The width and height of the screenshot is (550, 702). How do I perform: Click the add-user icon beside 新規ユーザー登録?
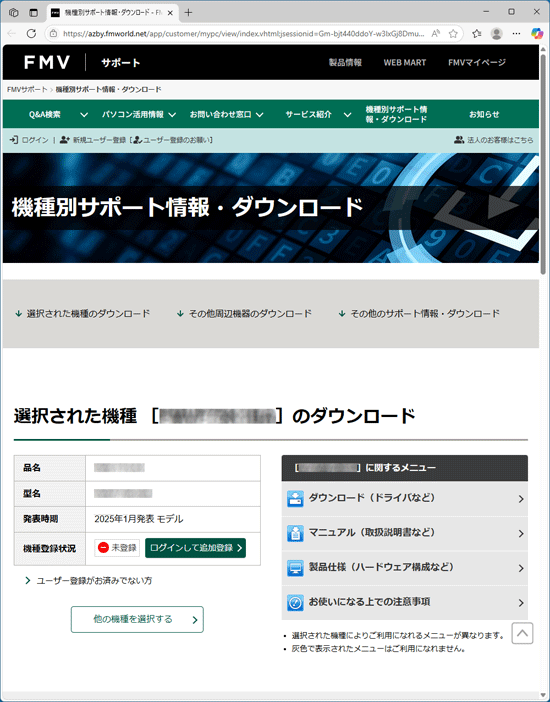64,140
